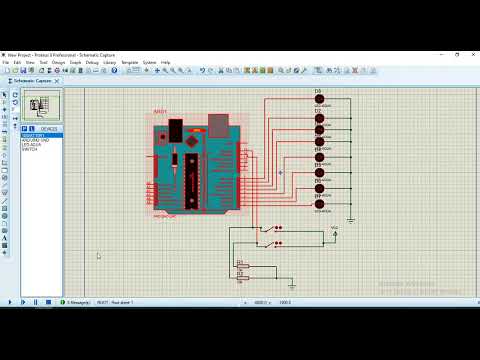Open the Debug menu

pyautogui.click(x=92, y=62)
